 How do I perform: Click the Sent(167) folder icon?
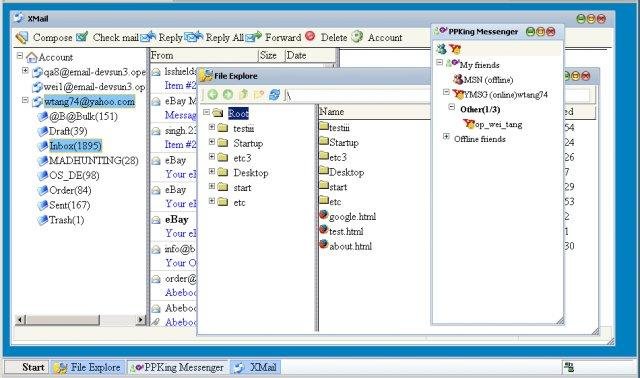pos(42,205)
